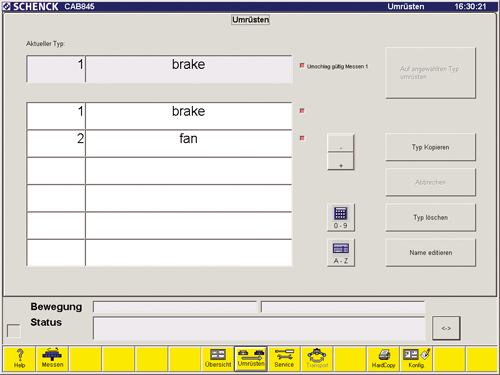Click the minus stepper button
500x375 pixels.
click(x=341, y=143)
